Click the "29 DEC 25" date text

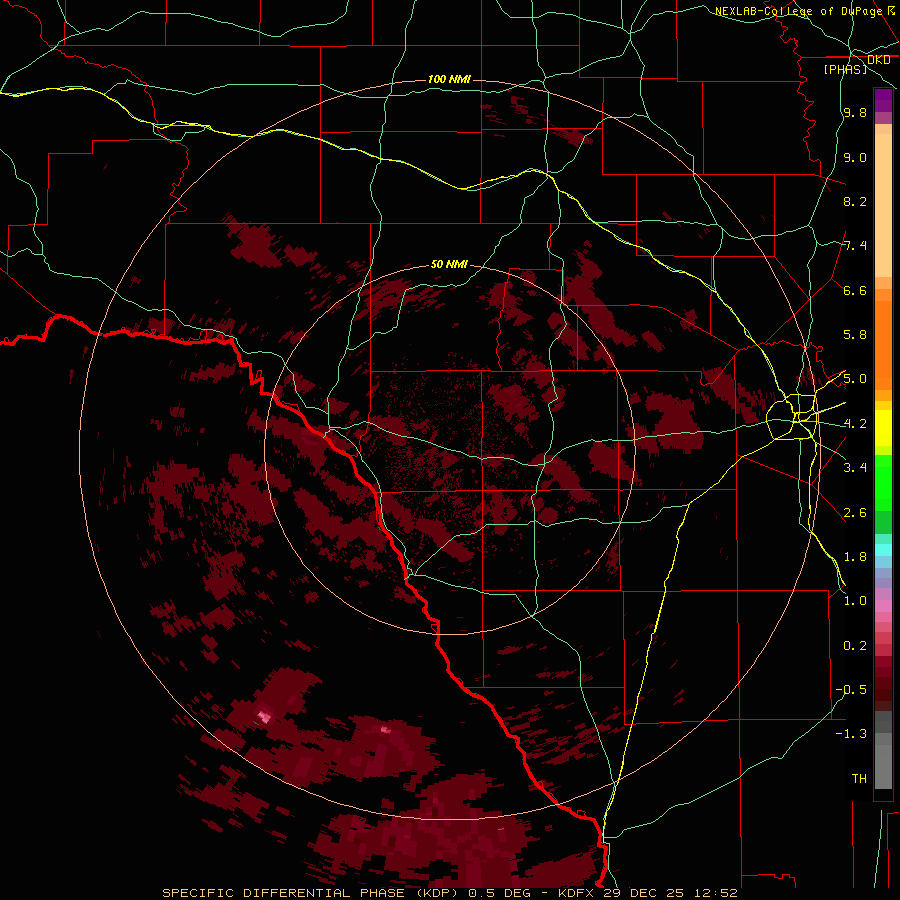641,893
